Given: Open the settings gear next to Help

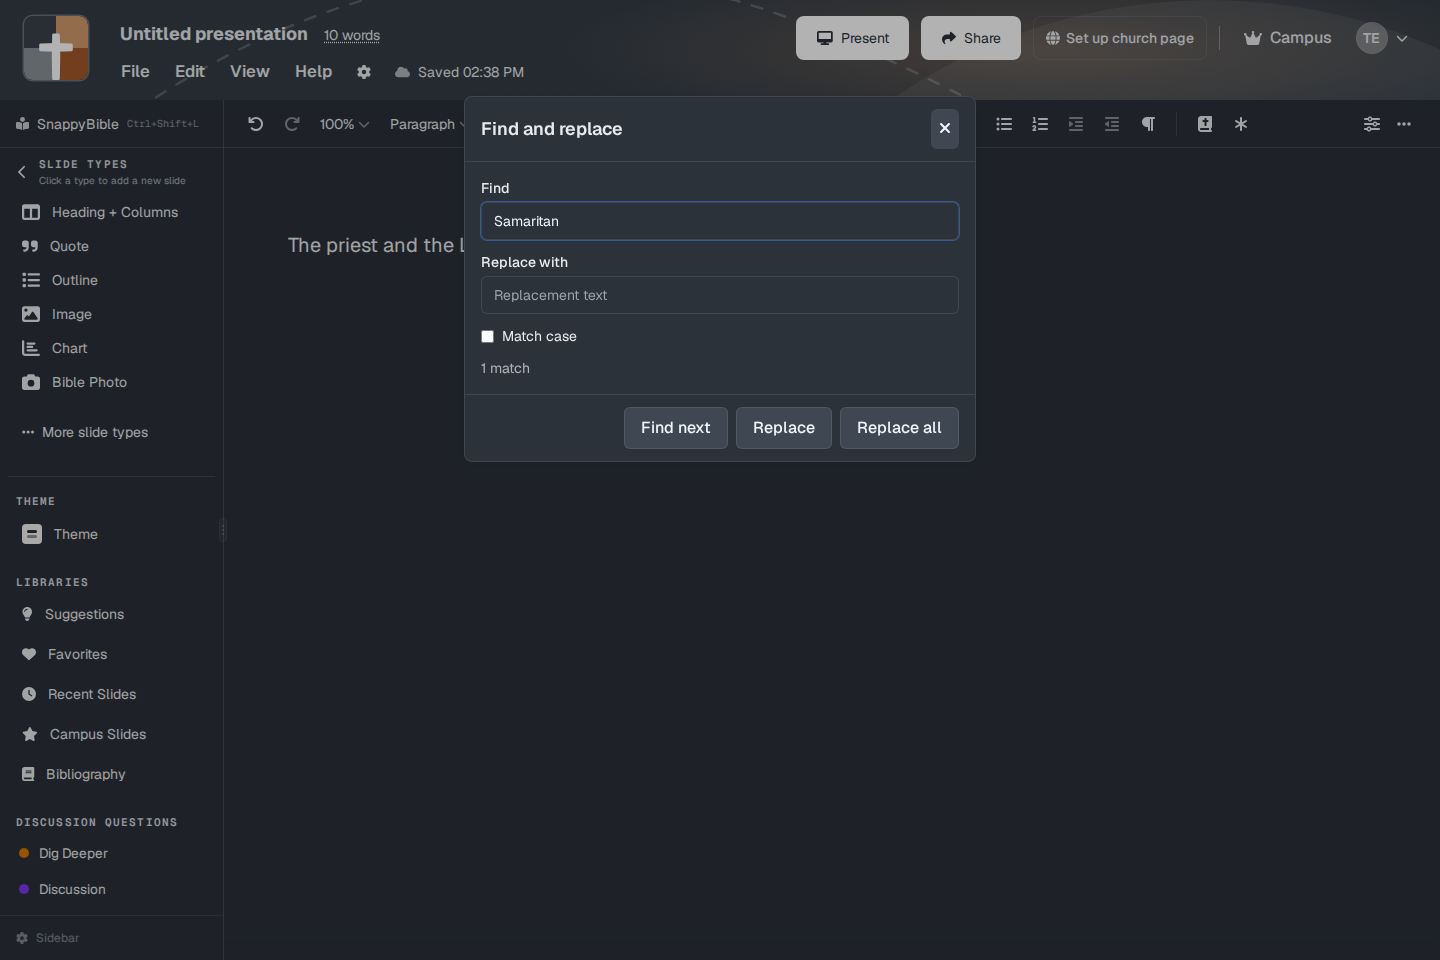Looking at the screenshot, I should (364, 72).
